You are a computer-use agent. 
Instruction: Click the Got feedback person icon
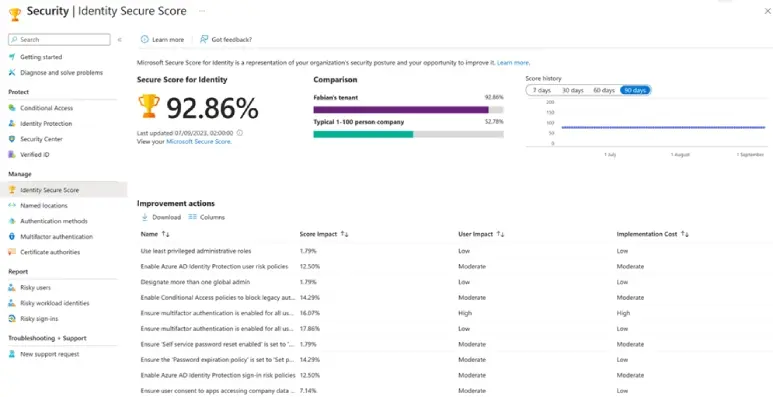(x=204, y=39)
